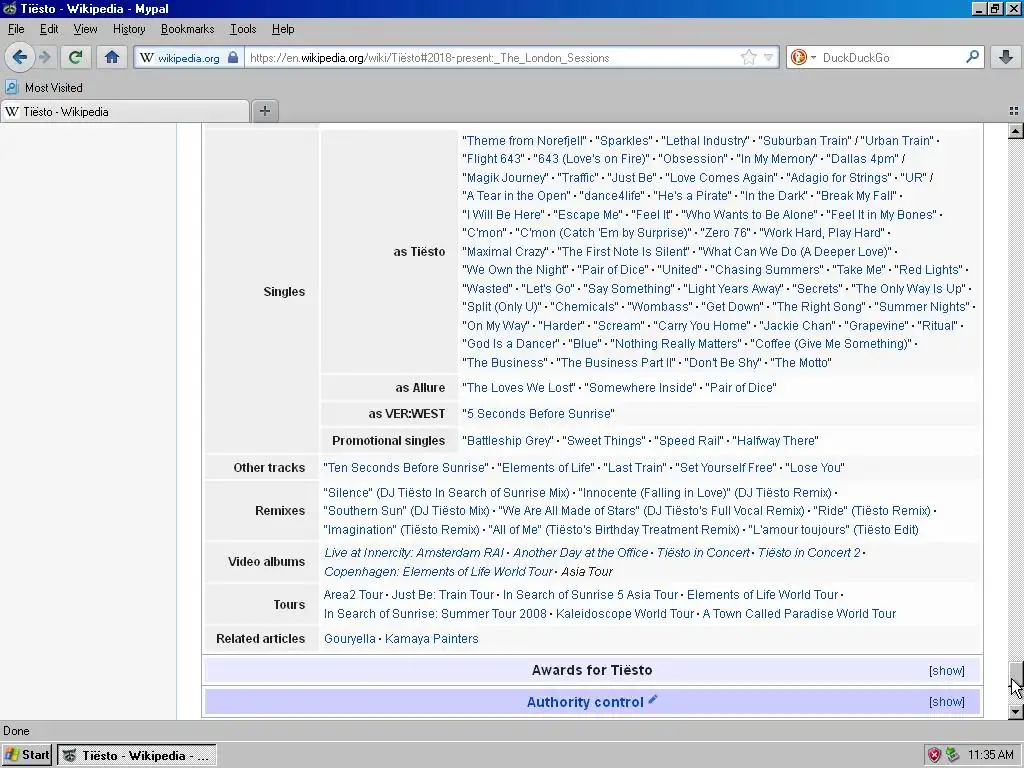Click "The Loves We Lost" Allure single
1024x768 pixels.
(x=519, y=387)
